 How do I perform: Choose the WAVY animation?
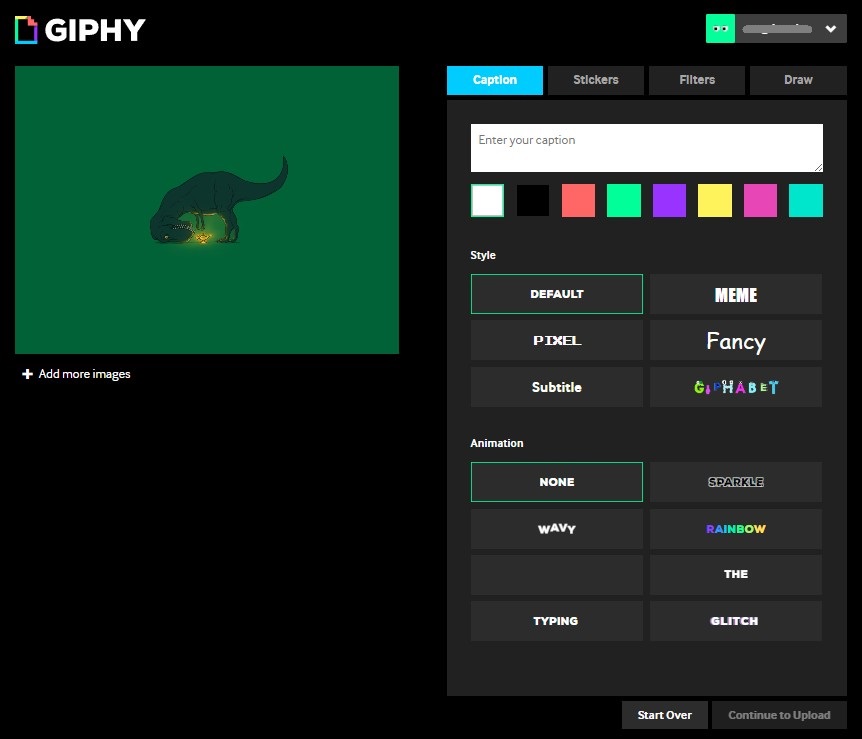pos(557,528)
